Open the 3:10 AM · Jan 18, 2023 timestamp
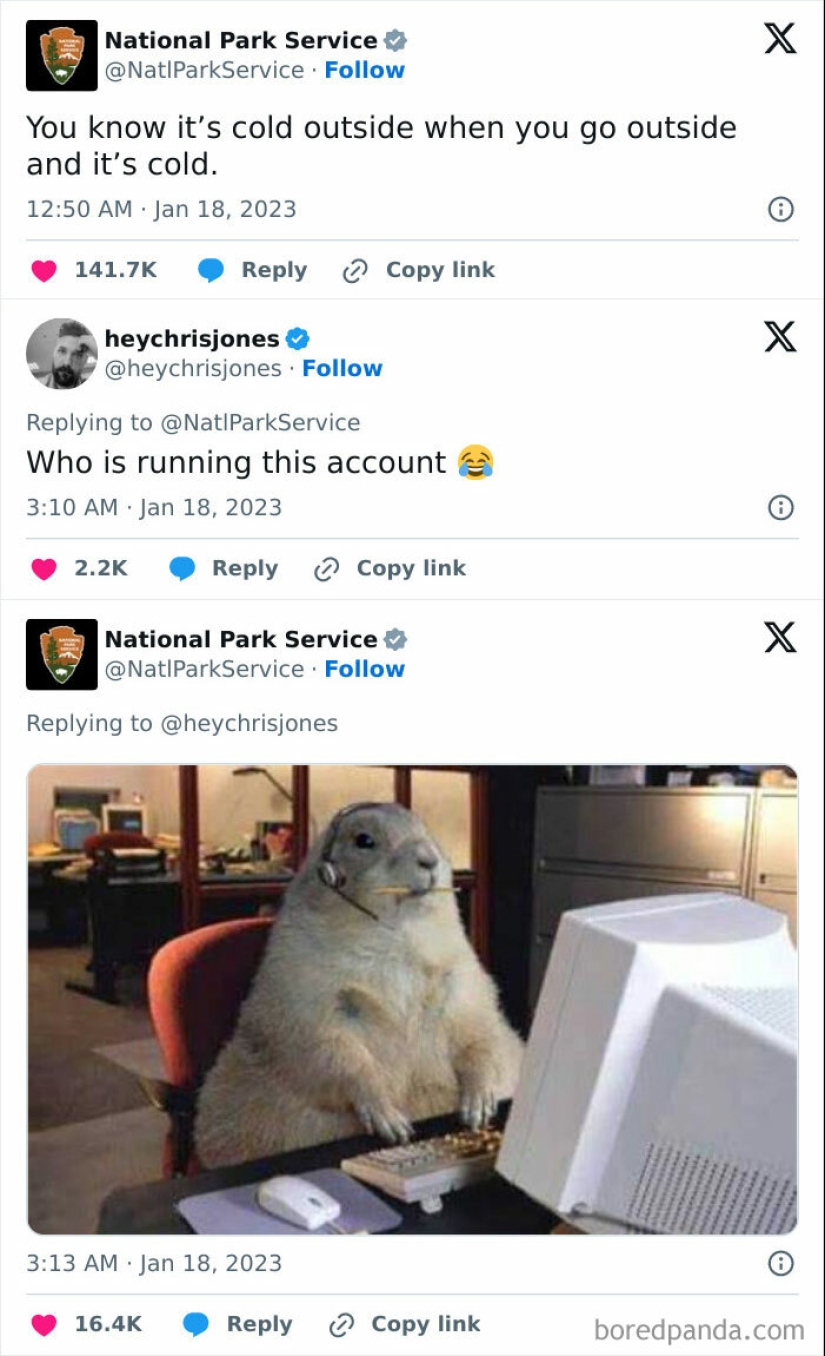The image size is (825, 1356). click(154, 508)
